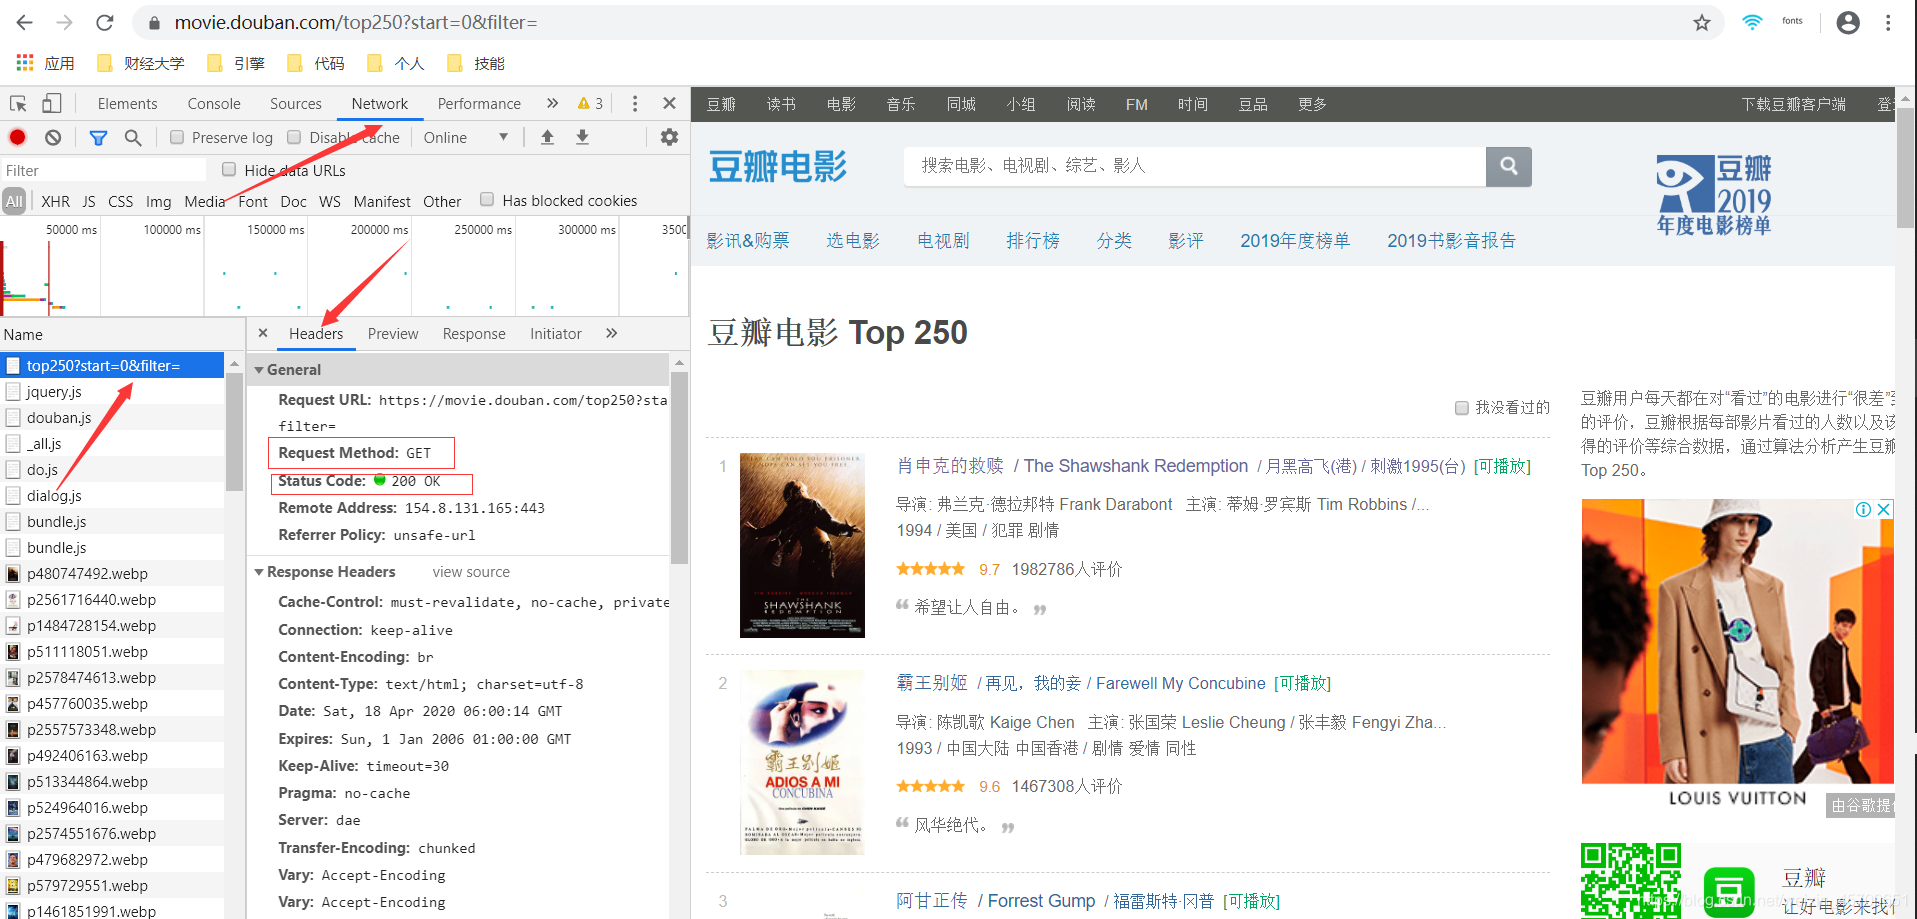Viewport: 1917px width, 919px height.
Task: Open 霸王别姬 movie title link
Action: point(932,682)
